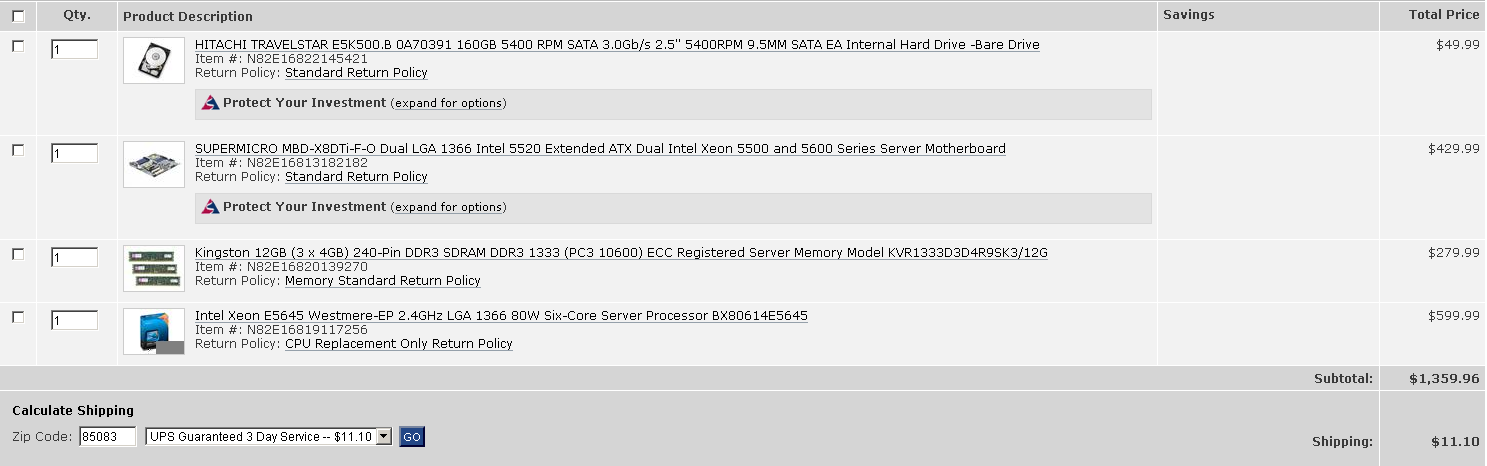The width and height of the screenshot is (1487, 466).
Task: Expand Protect Your Investment options for Hitachi drive
Action: [448, 104]
